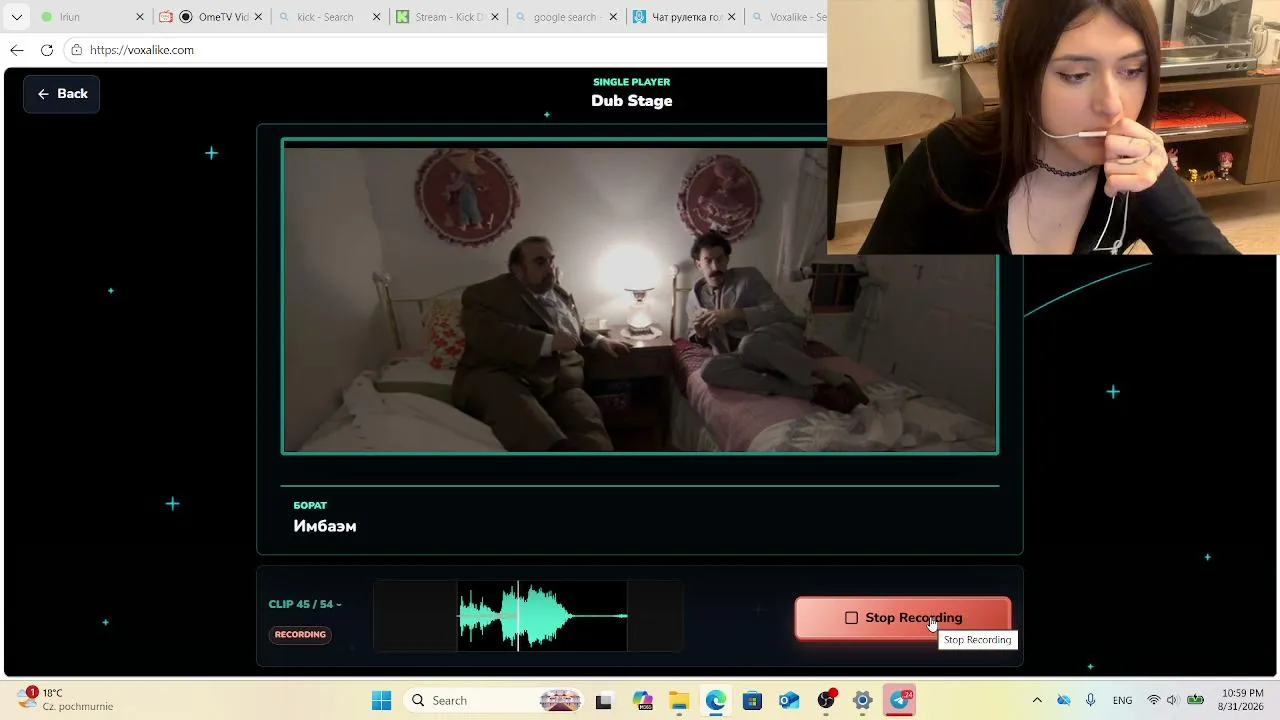Viewport: 1280px width, 720px height.
Task: Switch to the "google search" tab
Action: 564,17
